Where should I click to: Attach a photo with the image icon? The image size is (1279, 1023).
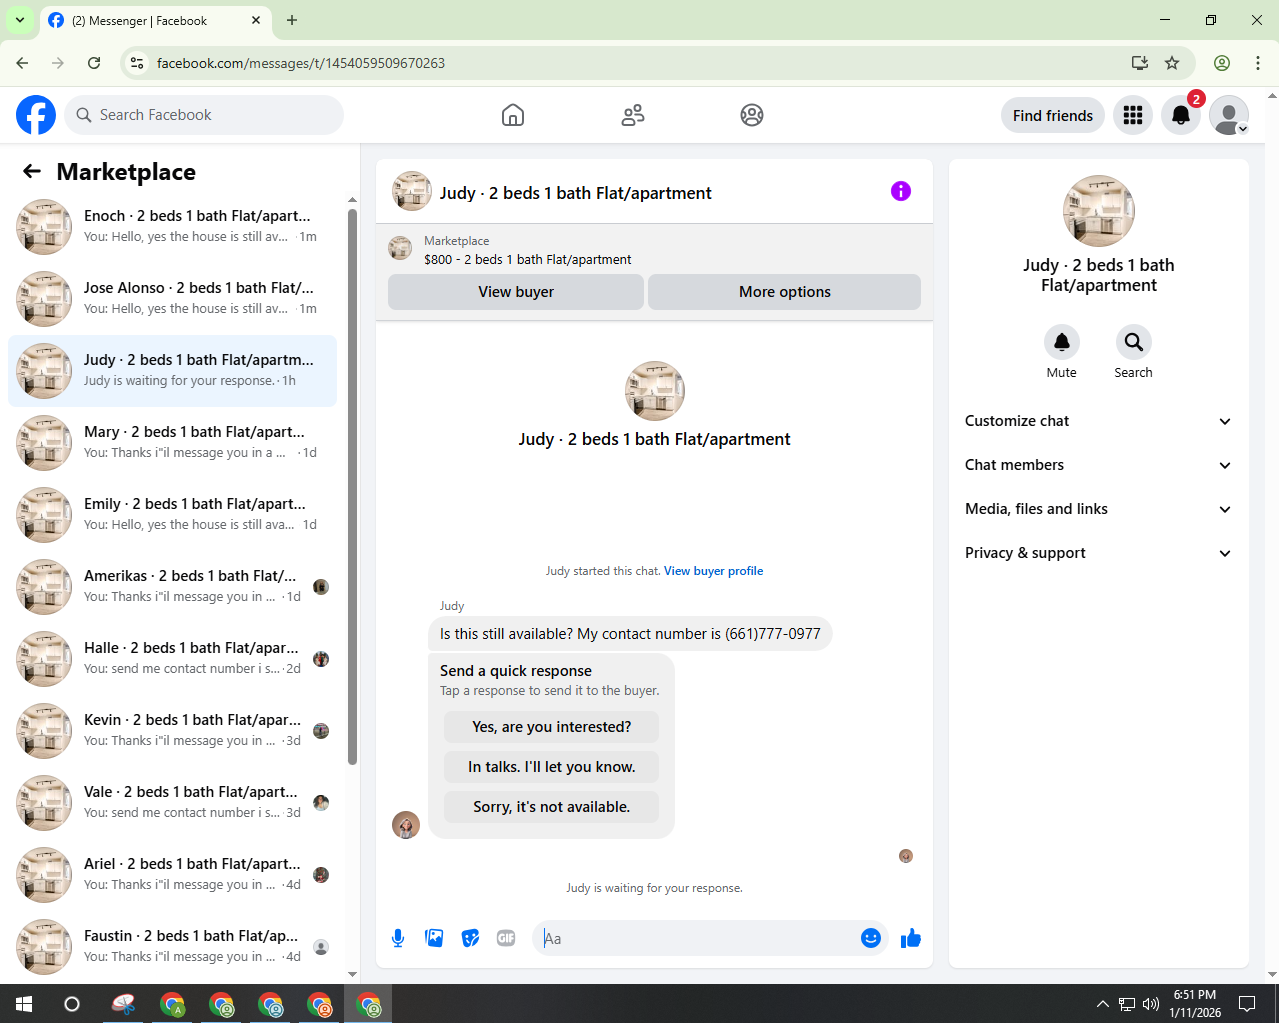point(434,938)
